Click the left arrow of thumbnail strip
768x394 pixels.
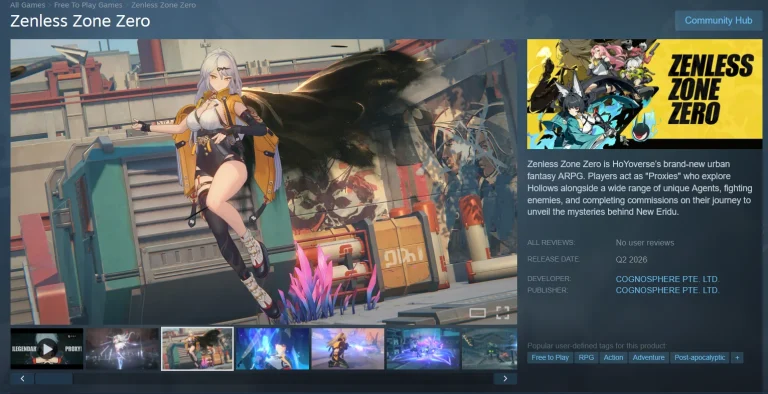pos(23,378)
